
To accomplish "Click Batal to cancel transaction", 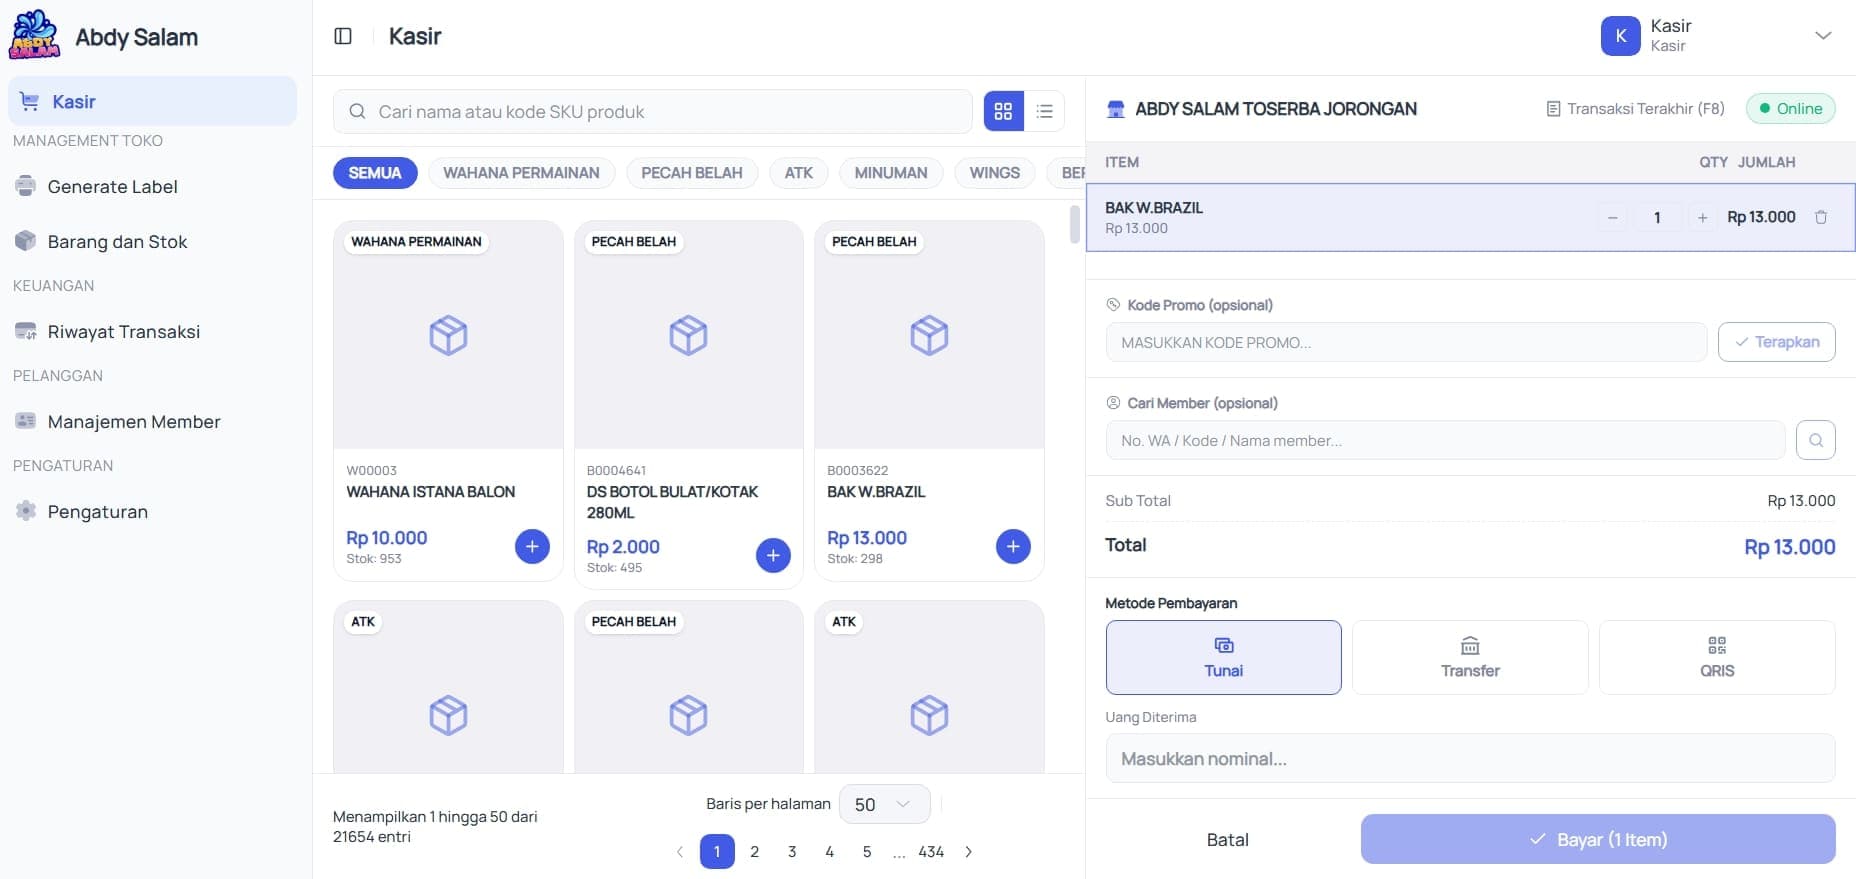I will pyautogui.click(x=1227, y=840).
